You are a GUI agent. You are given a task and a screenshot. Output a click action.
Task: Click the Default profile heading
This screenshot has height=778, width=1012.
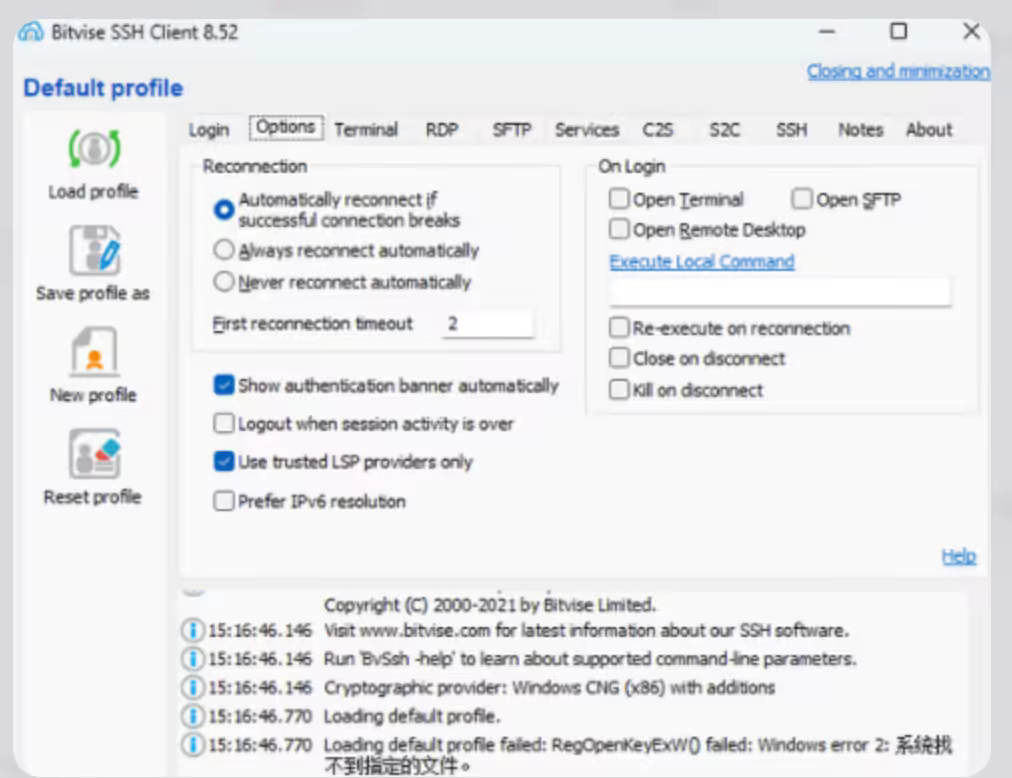point(103,88)
